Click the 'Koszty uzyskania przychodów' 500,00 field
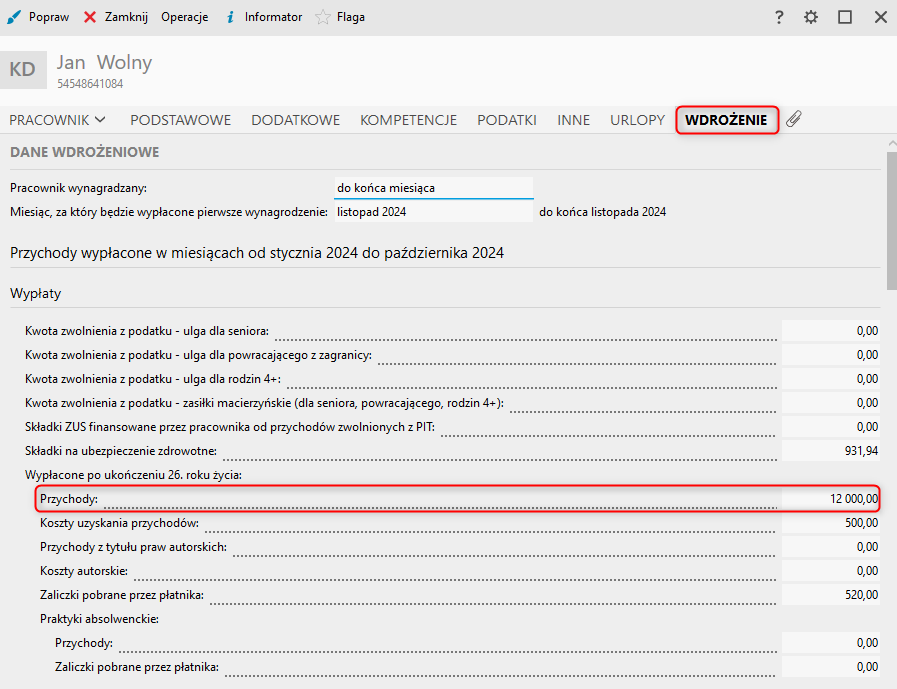Viewport: 897px width, 689px height. point(831,523)
